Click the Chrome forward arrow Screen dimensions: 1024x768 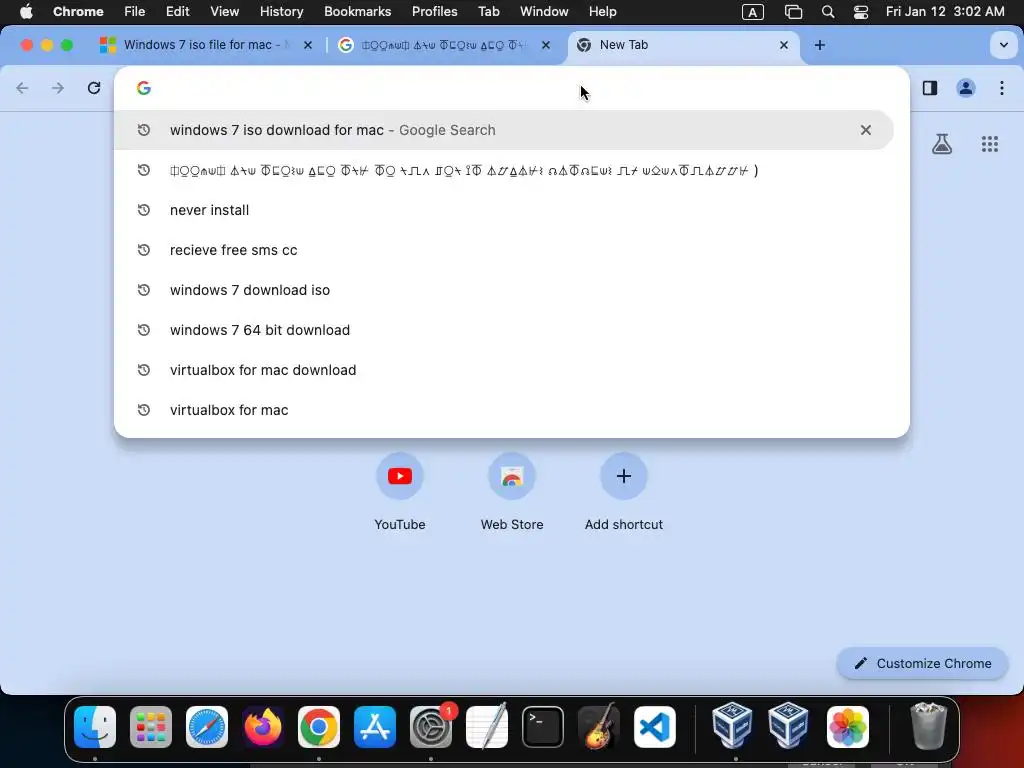(58, 88)
